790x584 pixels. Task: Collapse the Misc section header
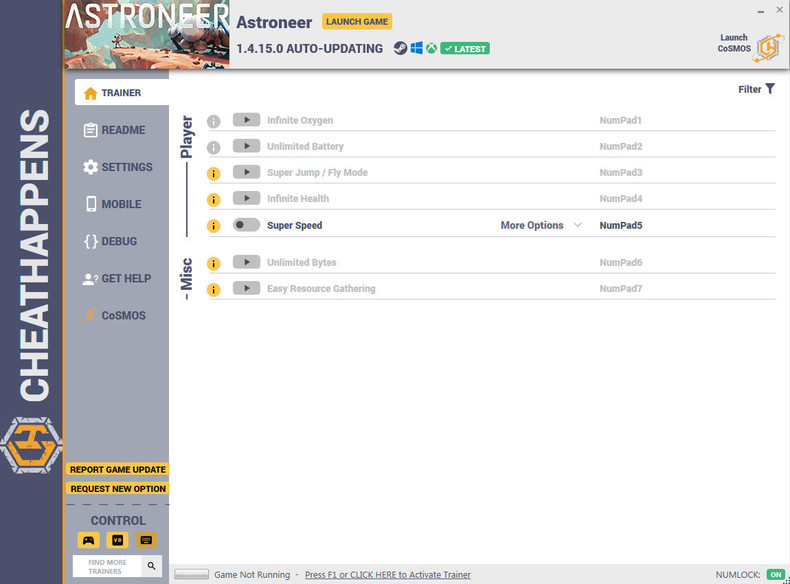[x=186, y=274]
